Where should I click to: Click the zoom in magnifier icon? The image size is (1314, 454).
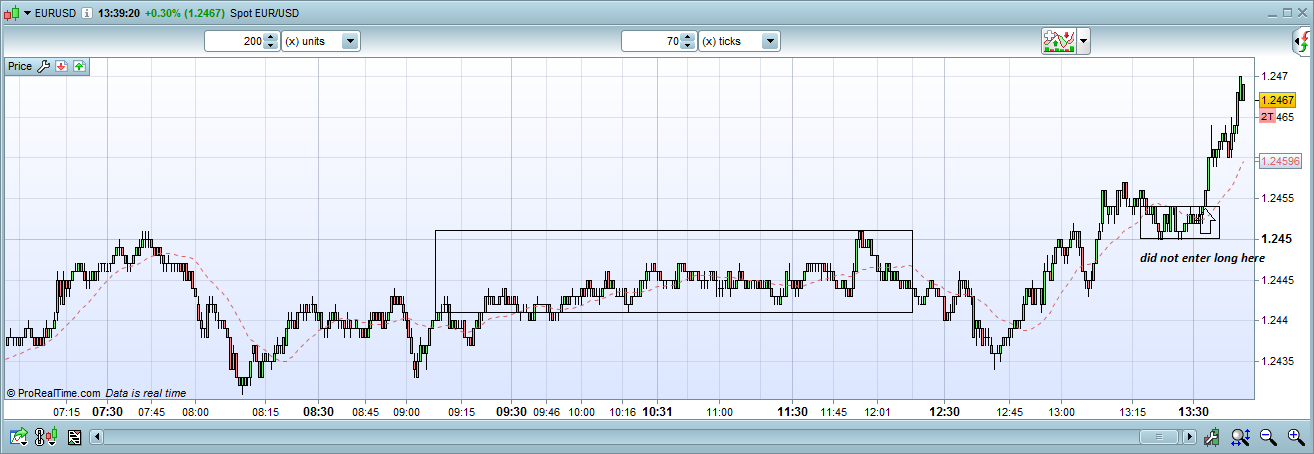click(1295, 437)
